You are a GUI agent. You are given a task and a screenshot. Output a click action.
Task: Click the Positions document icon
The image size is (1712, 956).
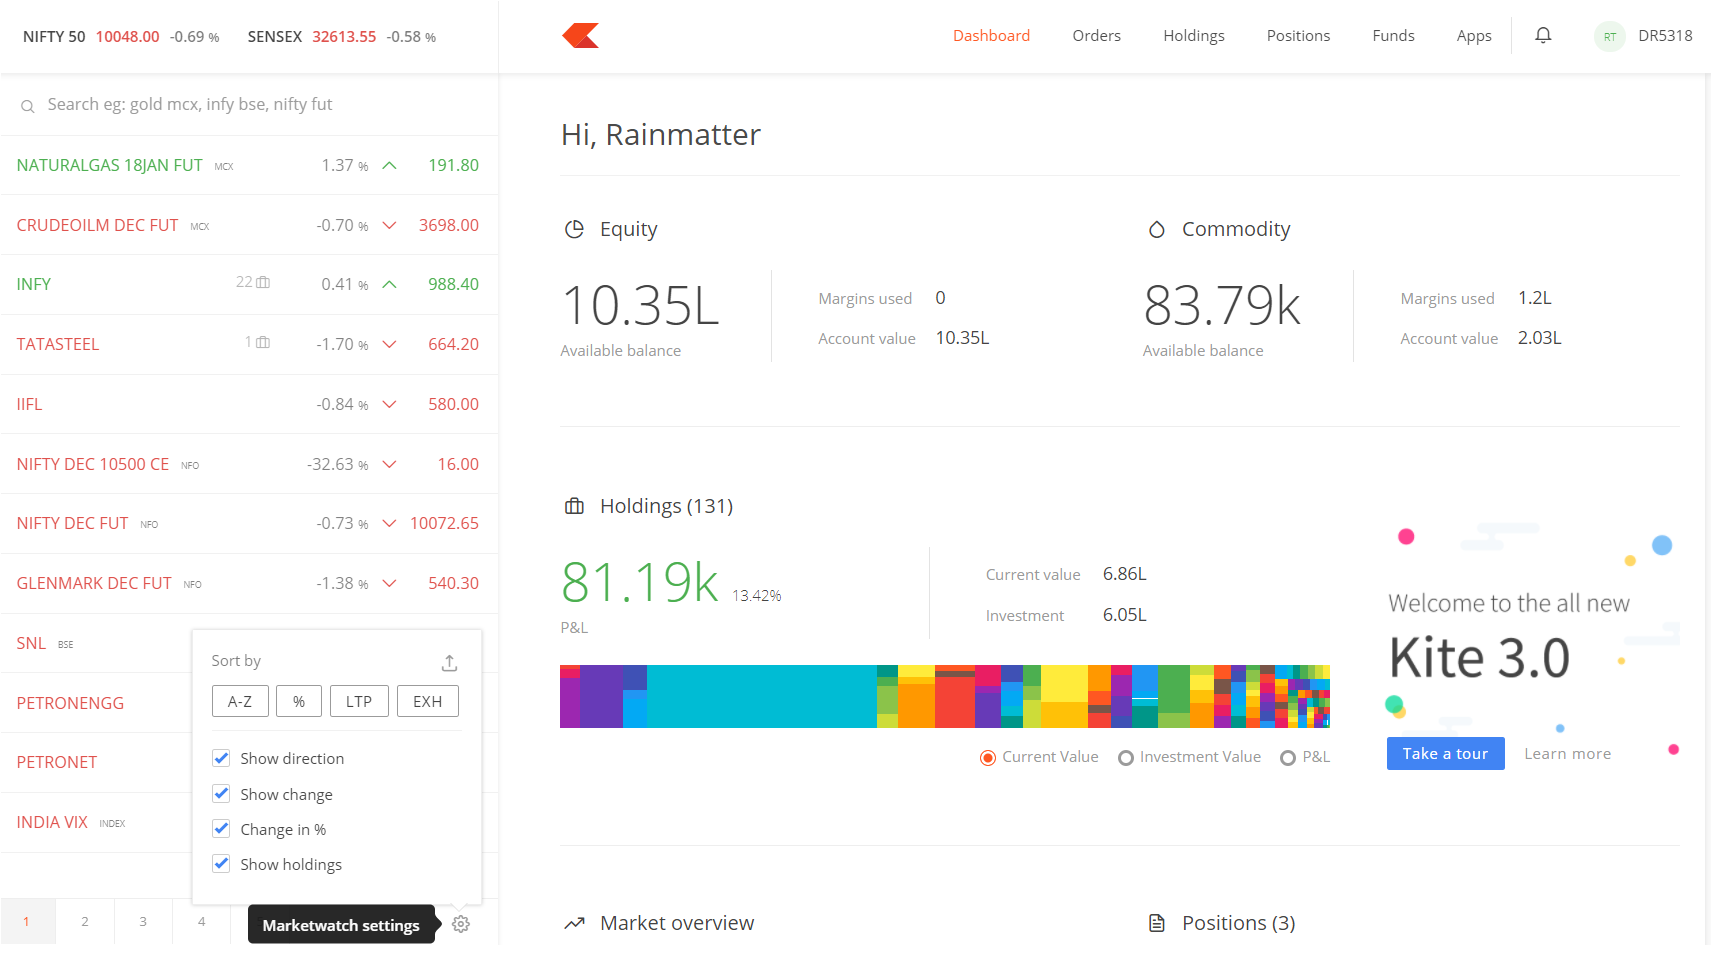[1157, 923]
